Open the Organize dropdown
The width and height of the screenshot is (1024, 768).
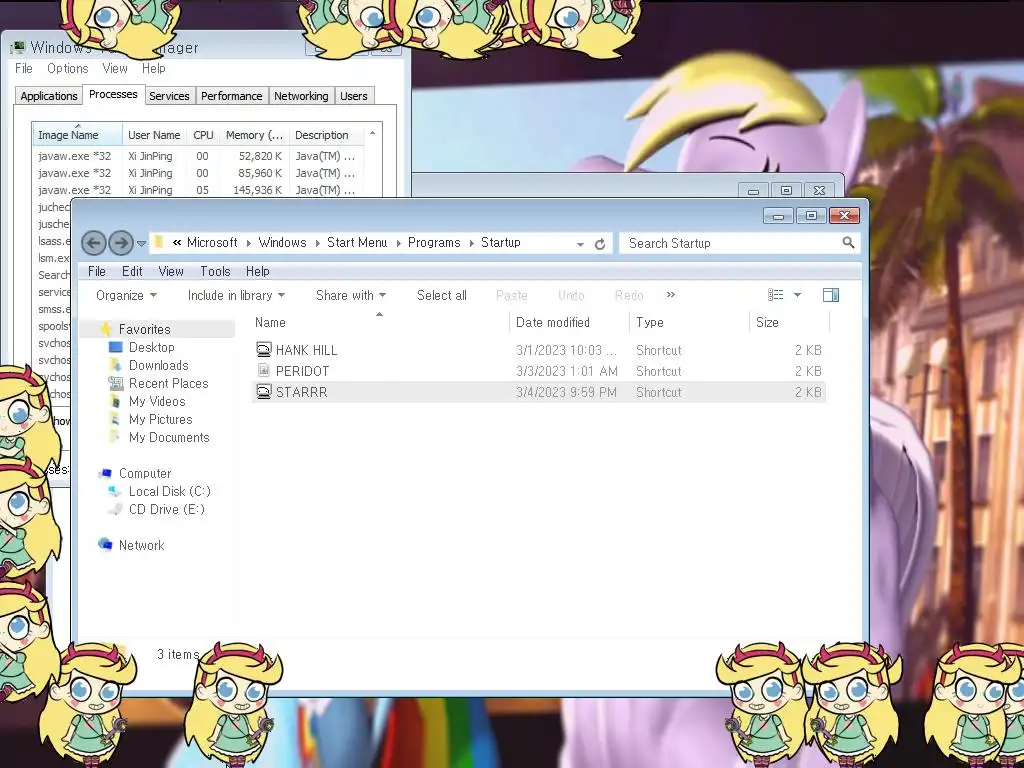pyautogui.click(x=126, y=295)
